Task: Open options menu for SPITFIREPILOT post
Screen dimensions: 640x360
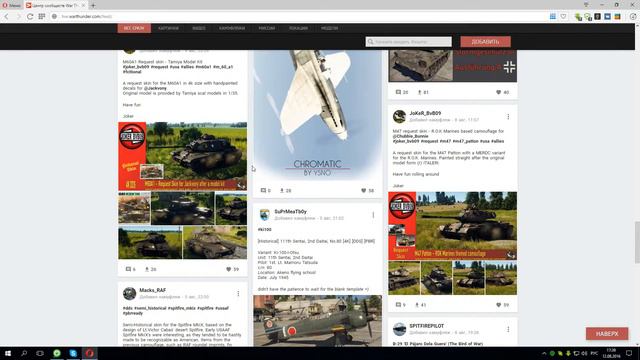Action: (x=508, y=329)
